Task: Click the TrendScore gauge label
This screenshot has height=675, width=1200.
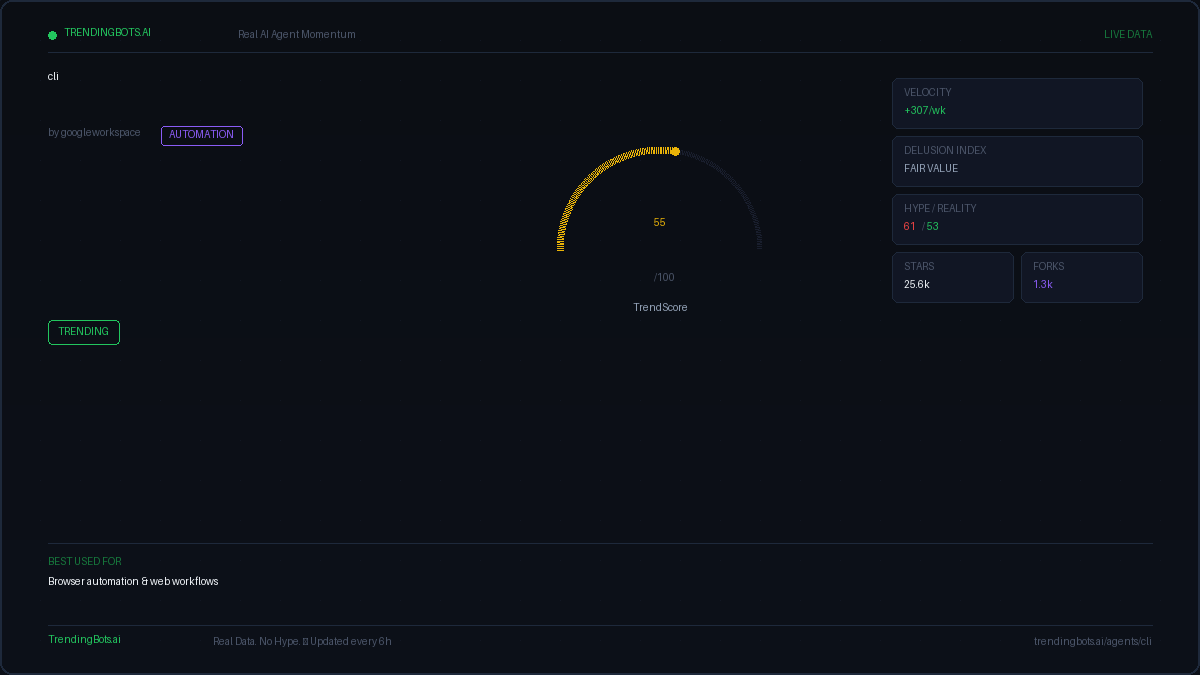Action: (x=660, y=308)
